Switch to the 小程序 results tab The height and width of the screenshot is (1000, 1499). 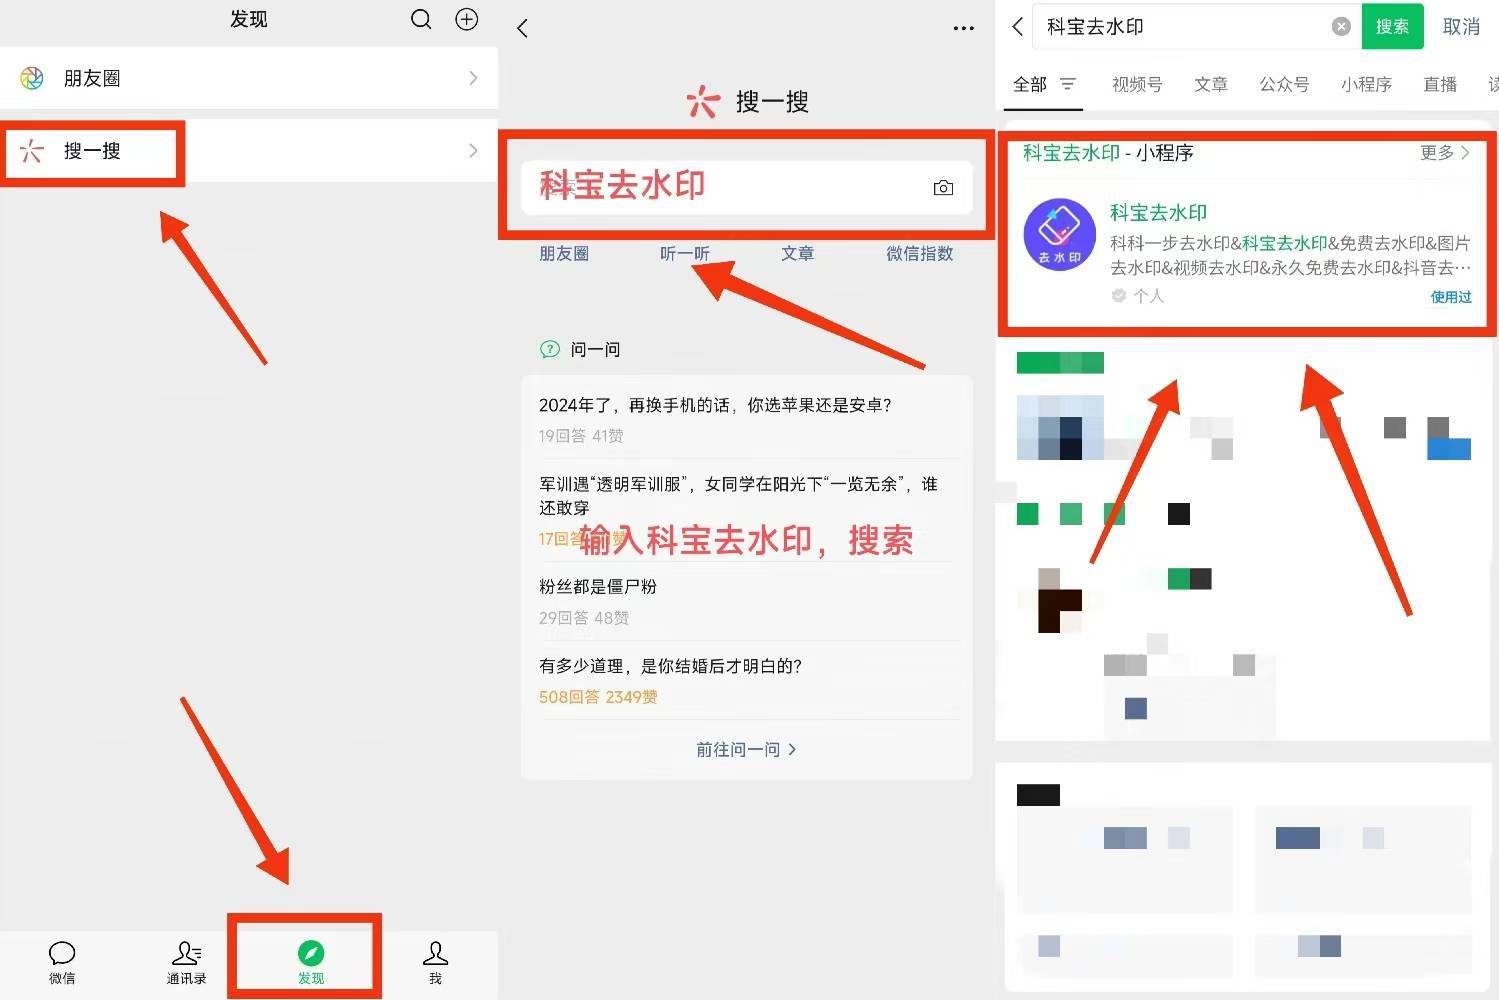(1366, 85)
